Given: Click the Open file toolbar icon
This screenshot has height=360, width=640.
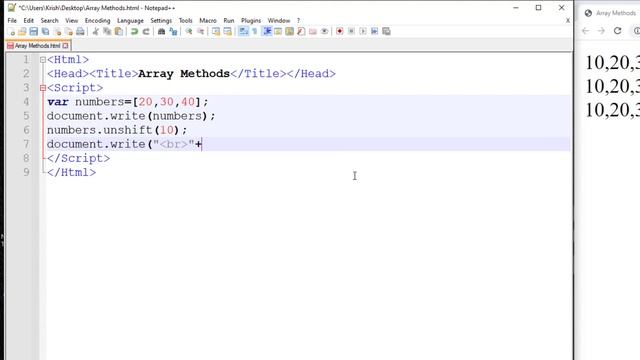Looking at the screenshot, I should 22,31.
